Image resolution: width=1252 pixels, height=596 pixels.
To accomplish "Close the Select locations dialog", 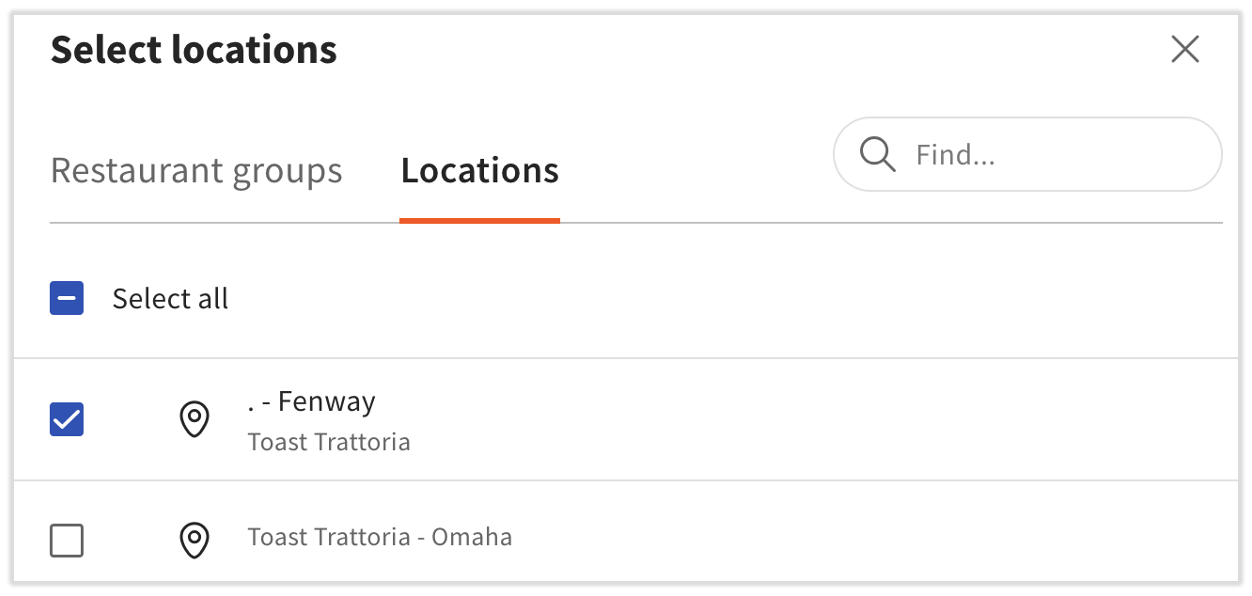I will pyautogui.click(x=1185, y=49).
